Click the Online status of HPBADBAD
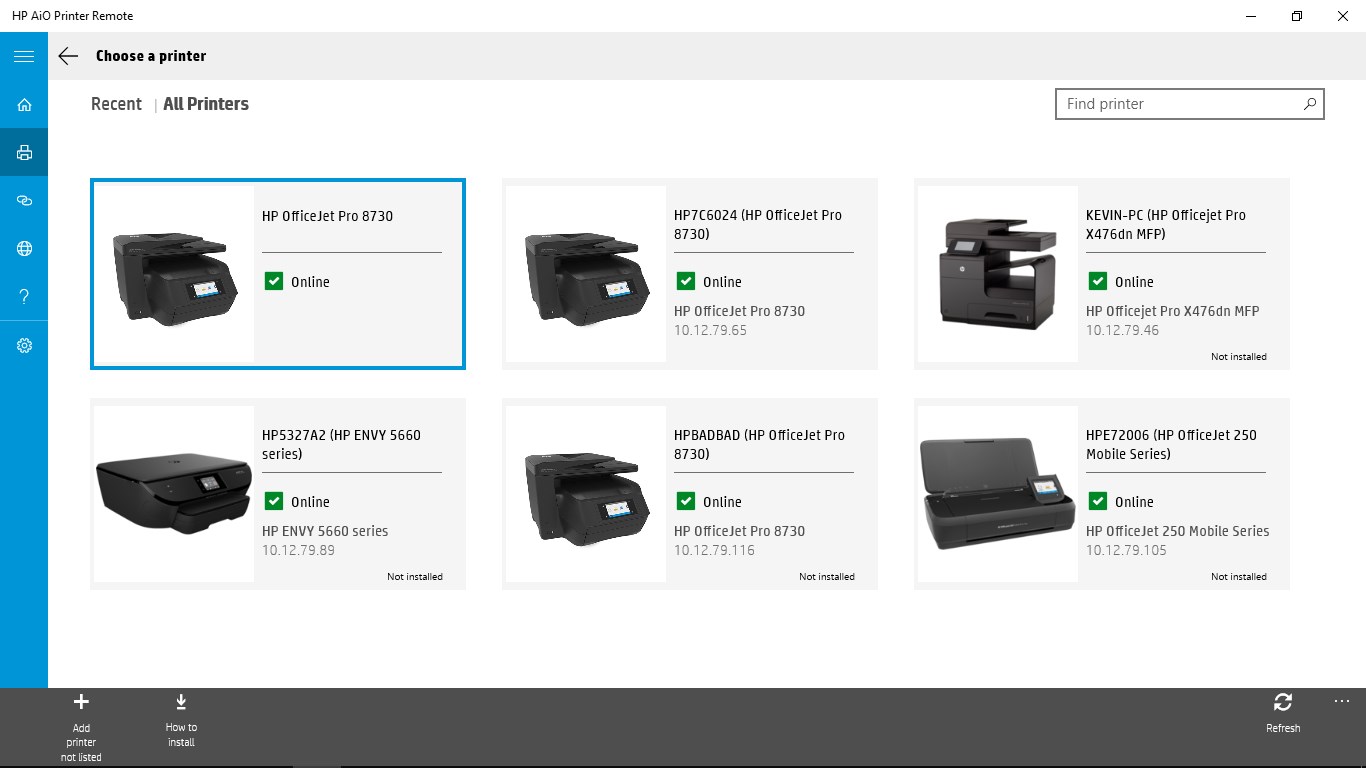1366x768 pixels. [709, 502]
